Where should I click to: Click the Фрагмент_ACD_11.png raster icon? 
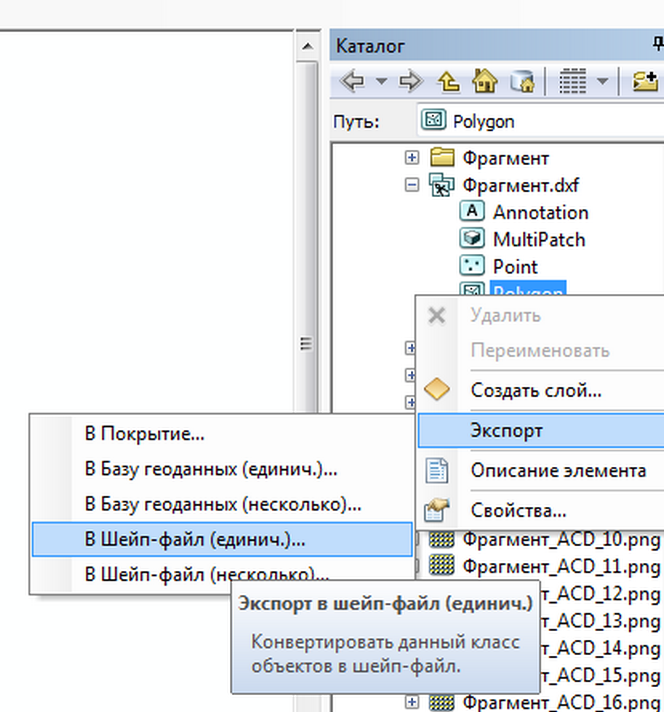tap(441, 566)
